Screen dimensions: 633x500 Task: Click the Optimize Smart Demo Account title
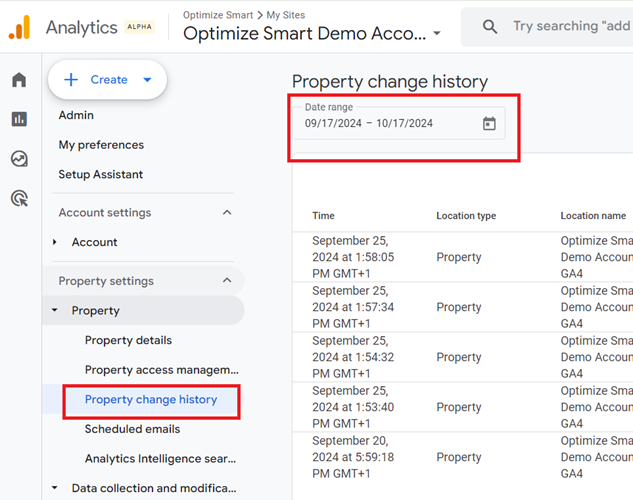pos(304,33)
